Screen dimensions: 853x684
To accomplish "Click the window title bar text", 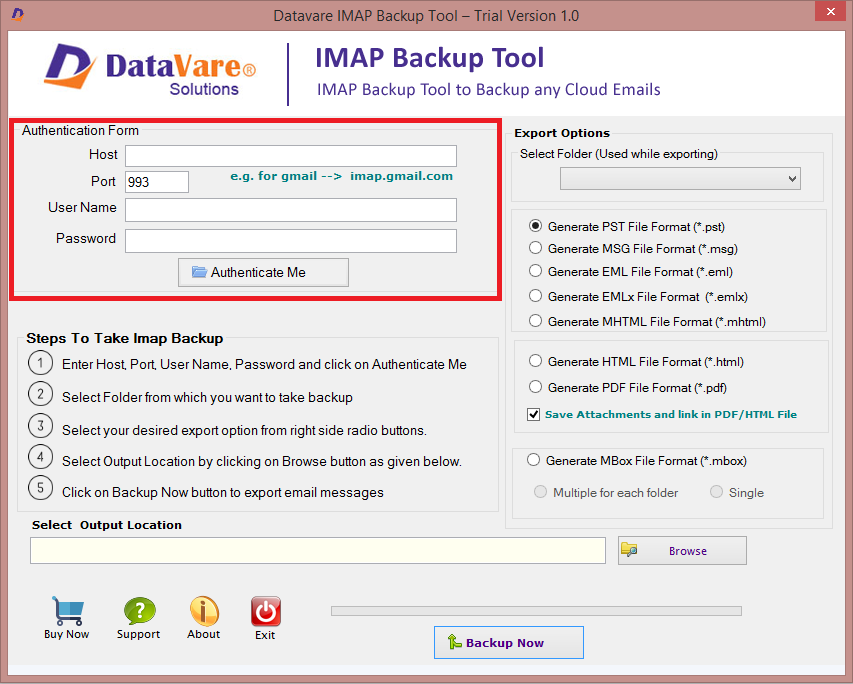I will point(426,16).
